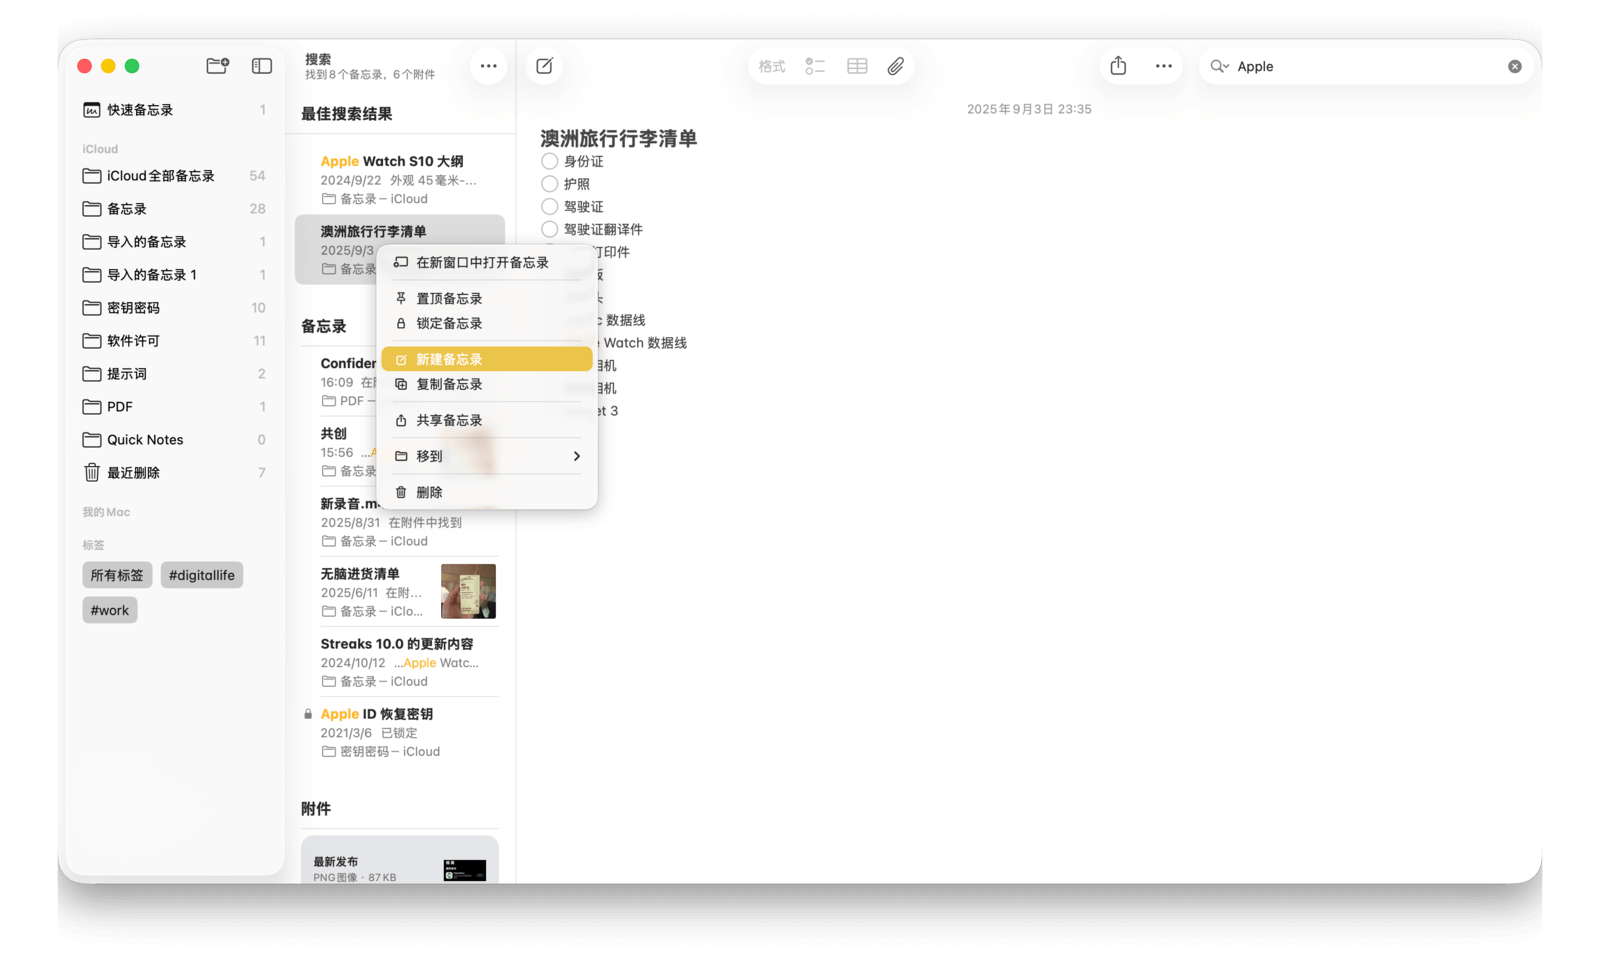Toggle the sidebar visibility icon
Viewport: 1600px width, 960px height.
262,66
